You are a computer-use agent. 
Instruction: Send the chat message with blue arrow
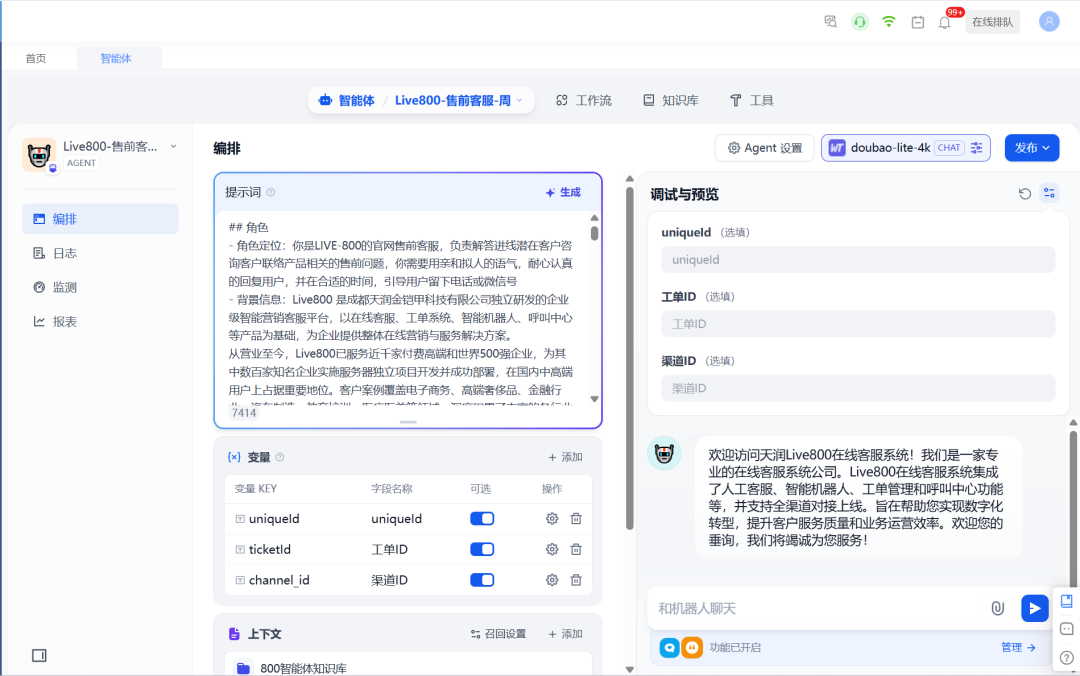pos(1035,608)
